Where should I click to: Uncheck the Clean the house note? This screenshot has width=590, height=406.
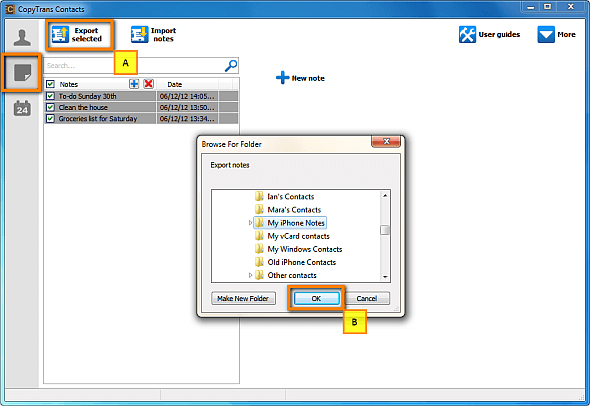[x=50, y=107]
